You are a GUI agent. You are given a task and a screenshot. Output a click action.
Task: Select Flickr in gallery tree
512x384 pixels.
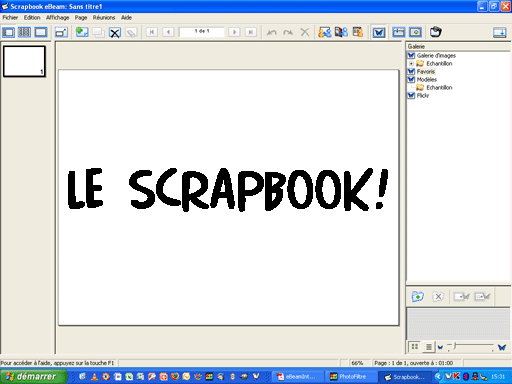tap(423, 95)
